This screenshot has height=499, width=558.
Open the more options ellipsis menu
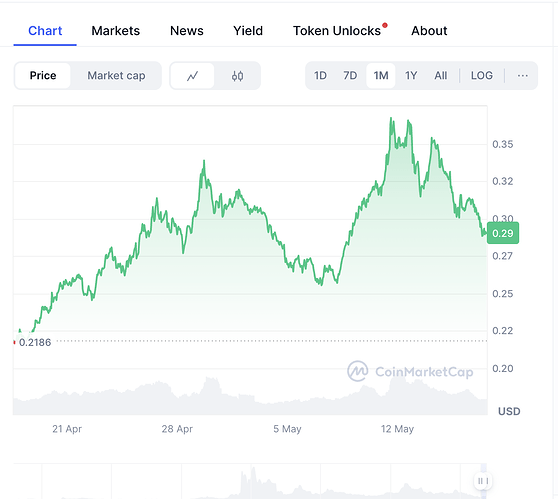522,76
